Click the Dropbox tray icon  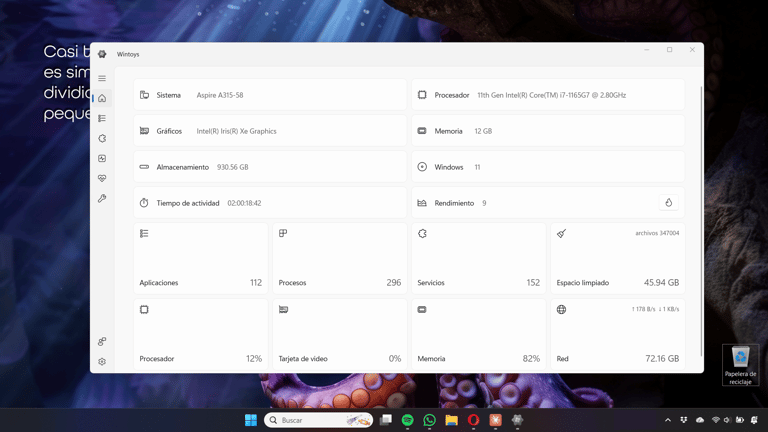(x=684, y=420)
